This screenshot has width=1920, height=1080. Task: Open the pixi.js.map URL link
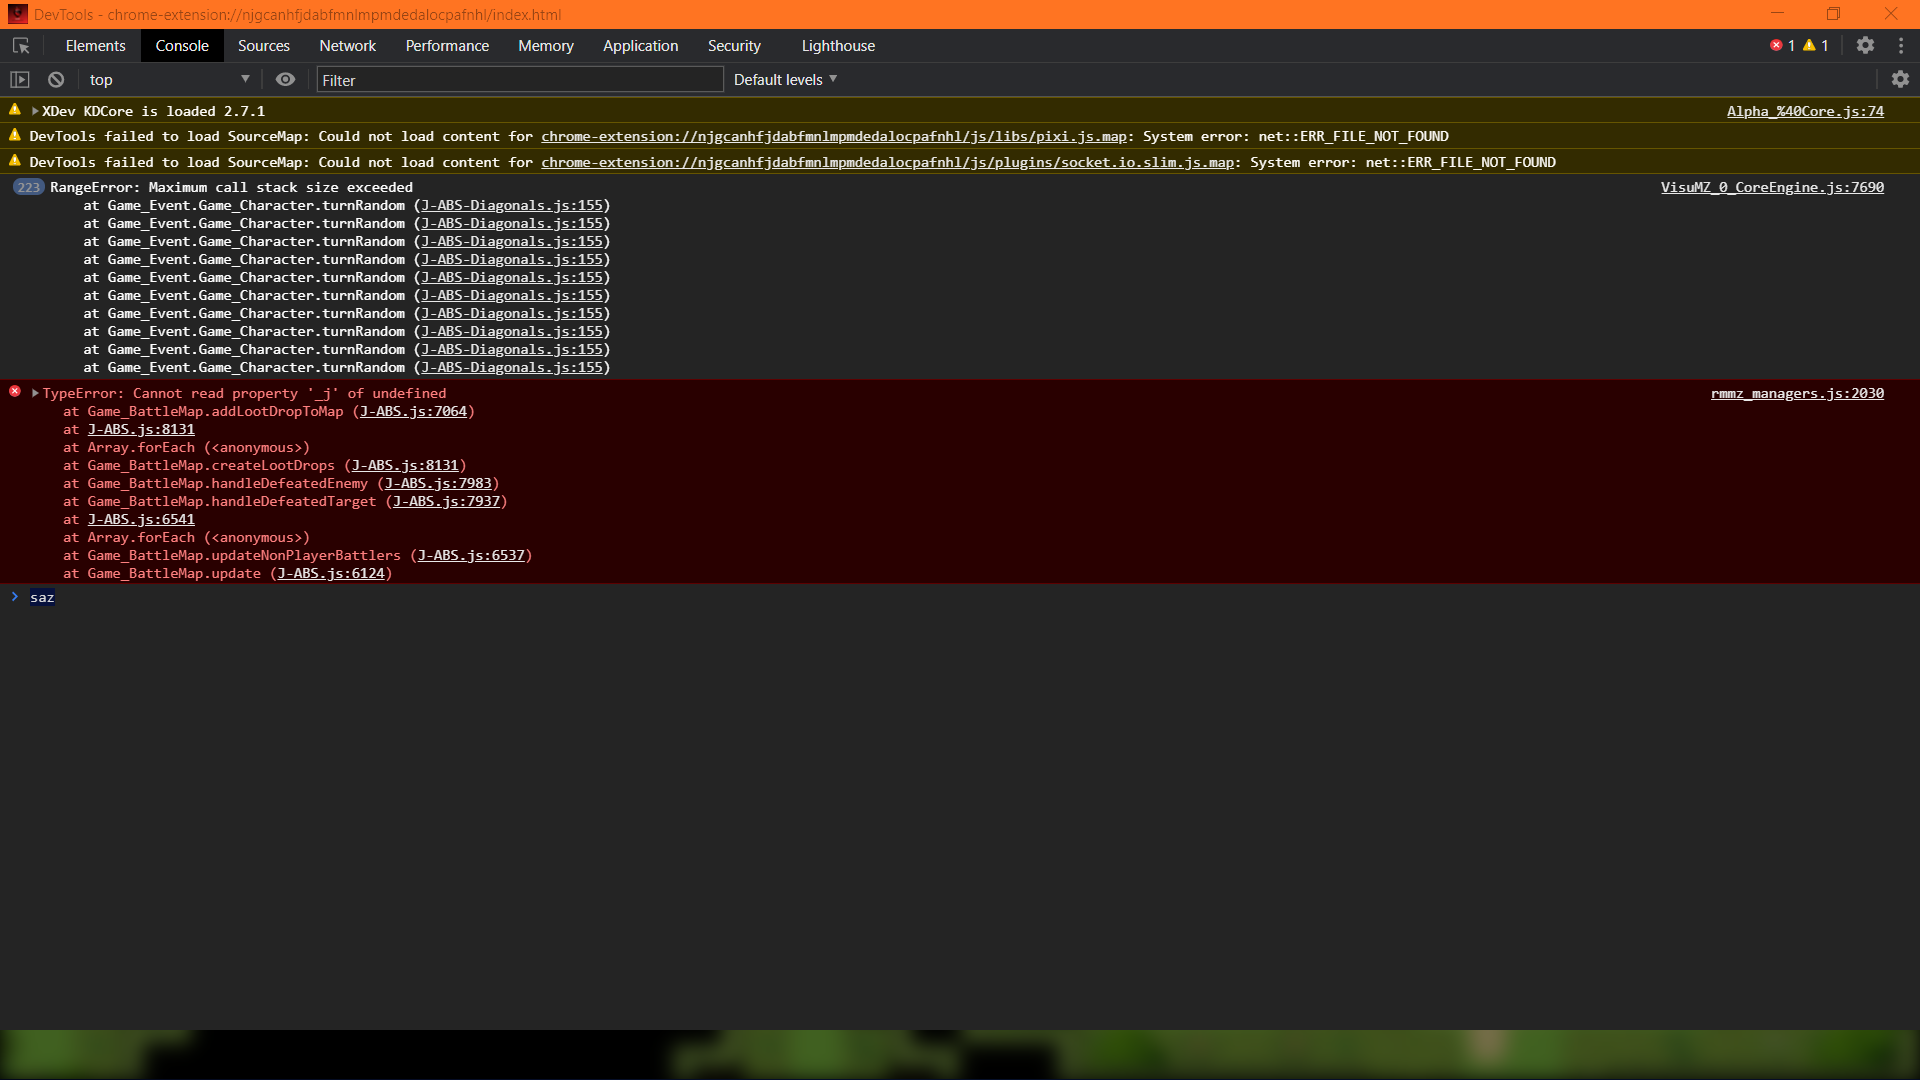click(834, 136)
